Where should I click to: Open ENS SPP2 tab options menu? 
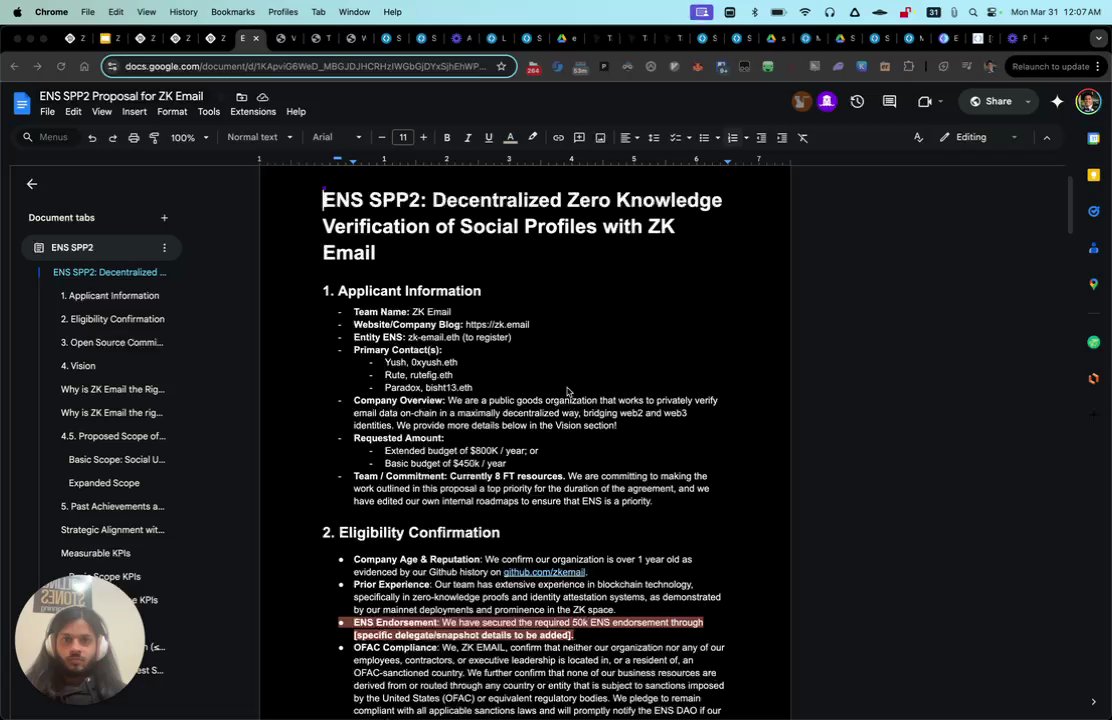click(x=164, y=248)
